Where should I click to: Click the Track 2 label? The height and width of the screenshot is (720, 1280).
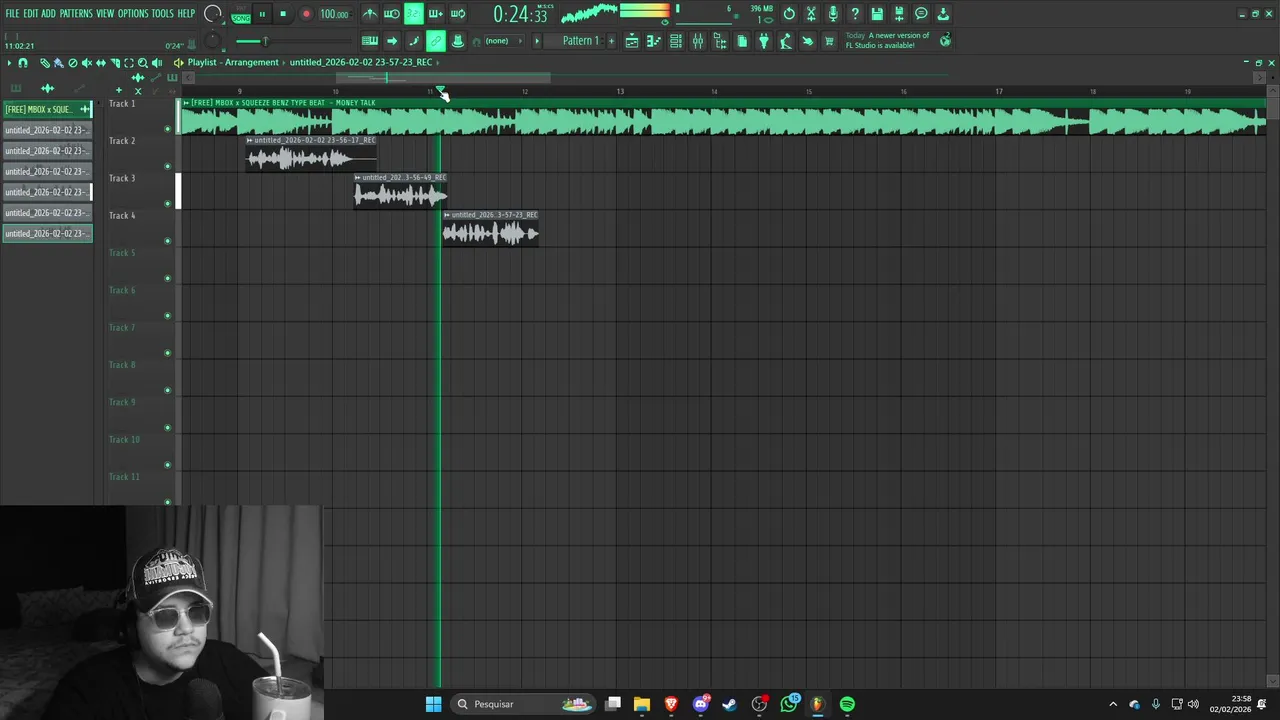122,141
